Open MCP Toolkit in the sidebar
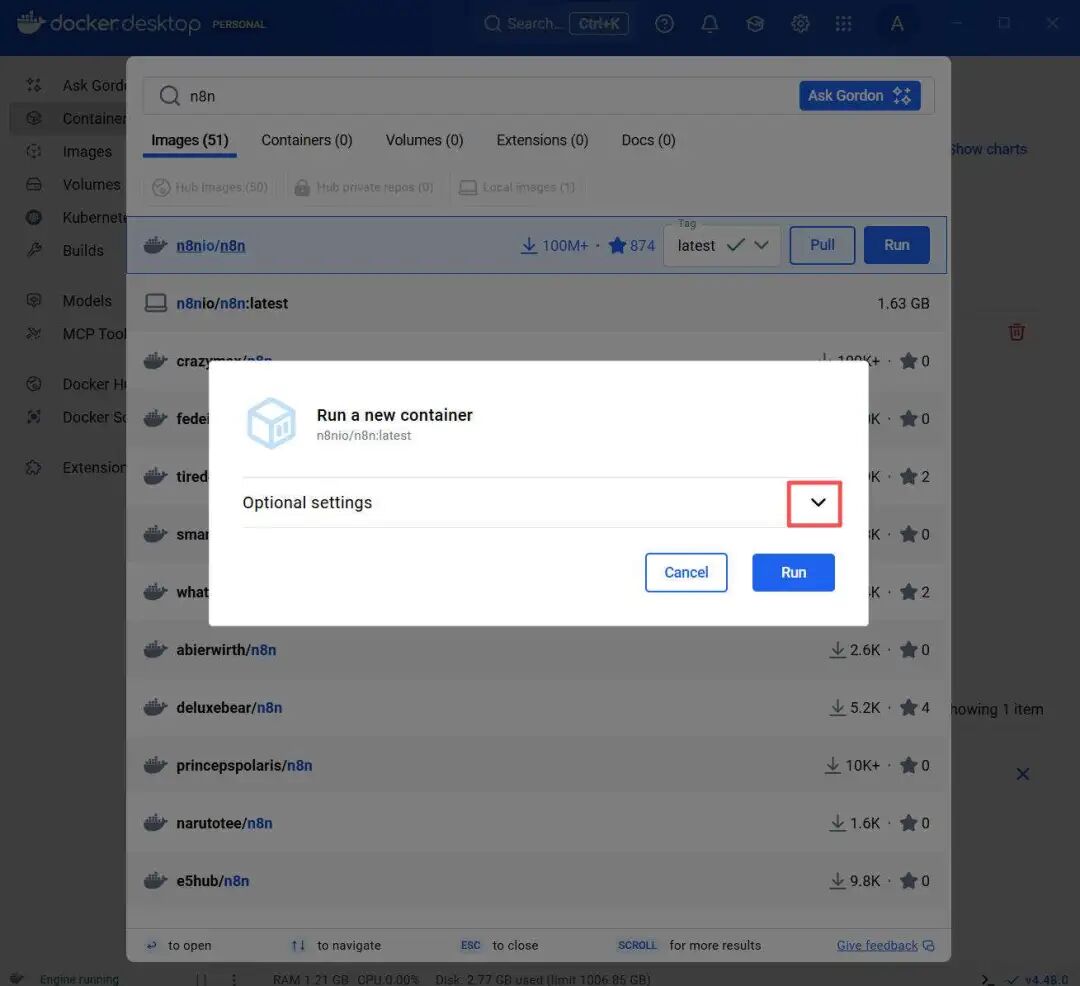This screenshot has width=1080, height=986. [x=69, y=334]
